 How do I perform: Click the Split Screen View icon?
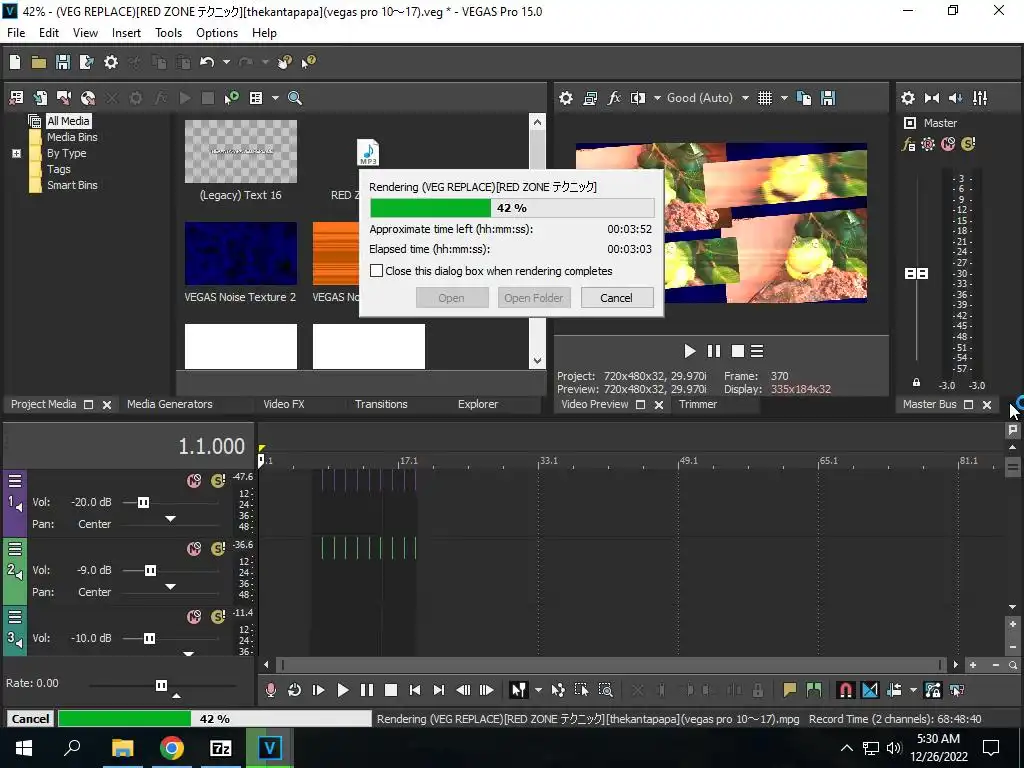click(x=637, y=98)
